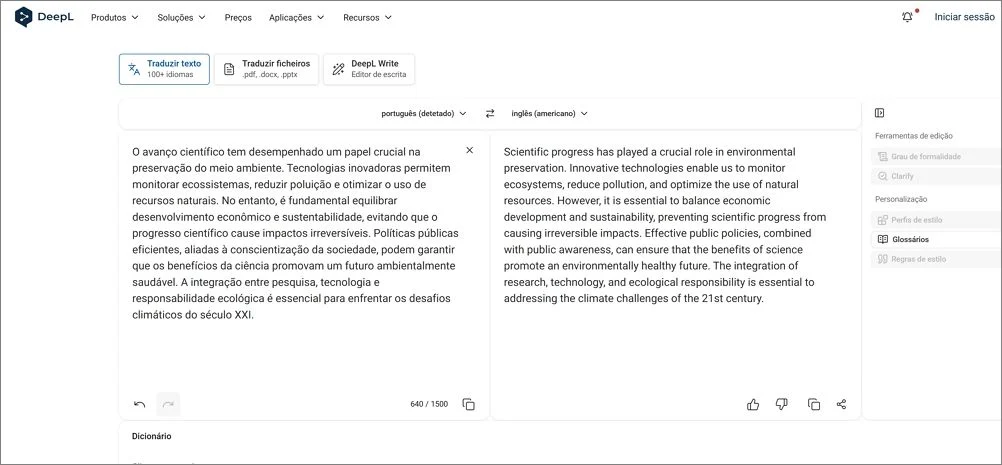This screenshot has height=465, width=1002.
Task: Expand the Produtos menu
Action: point(115,17)
